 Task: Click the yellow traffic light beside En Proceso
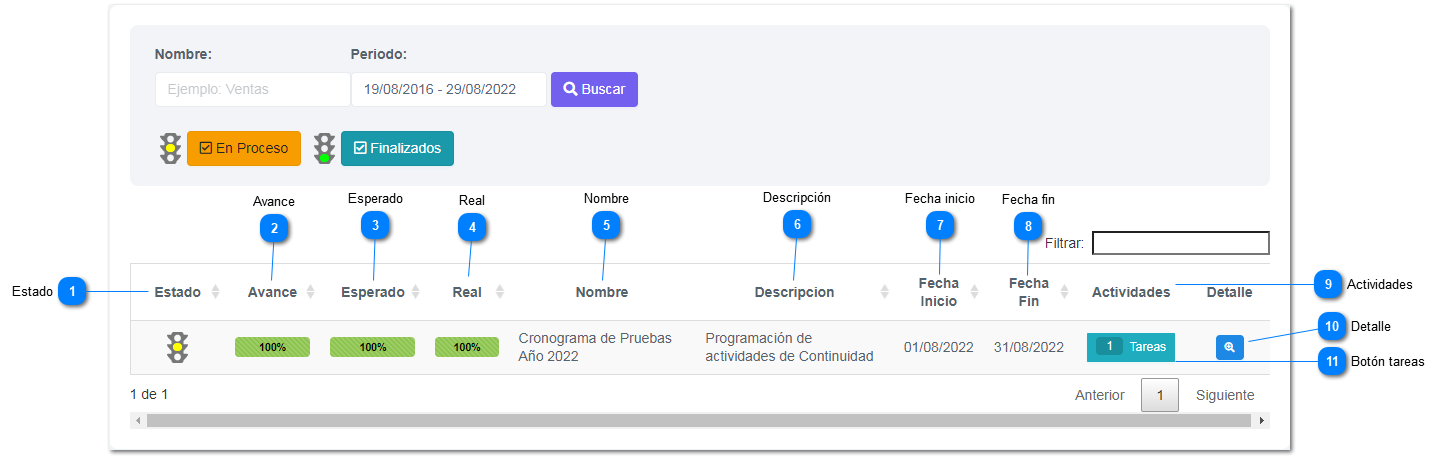pyautogui.click(x=170, y=148)
